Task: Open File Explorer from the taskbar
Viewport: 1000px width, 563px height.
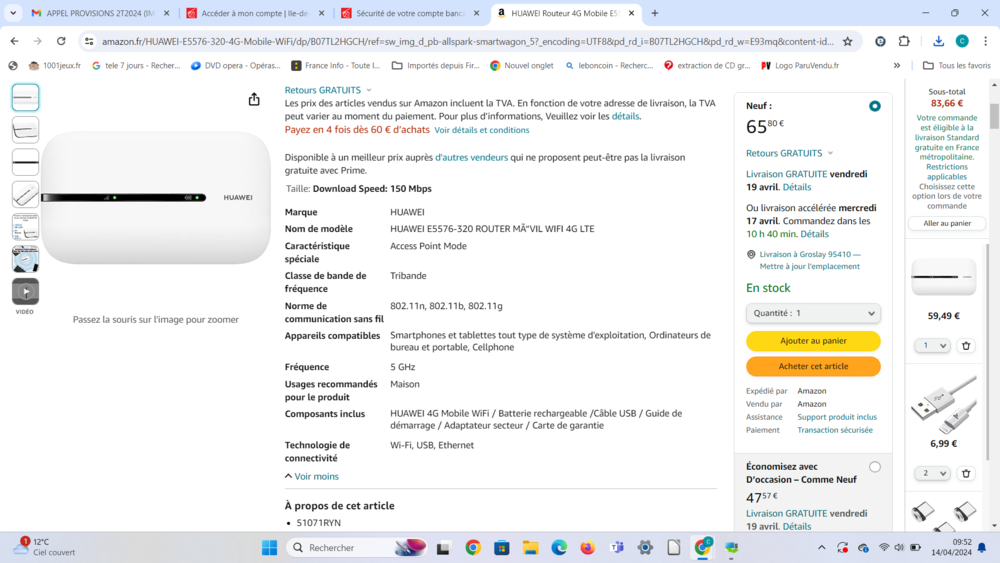Action: coord(530,548)
